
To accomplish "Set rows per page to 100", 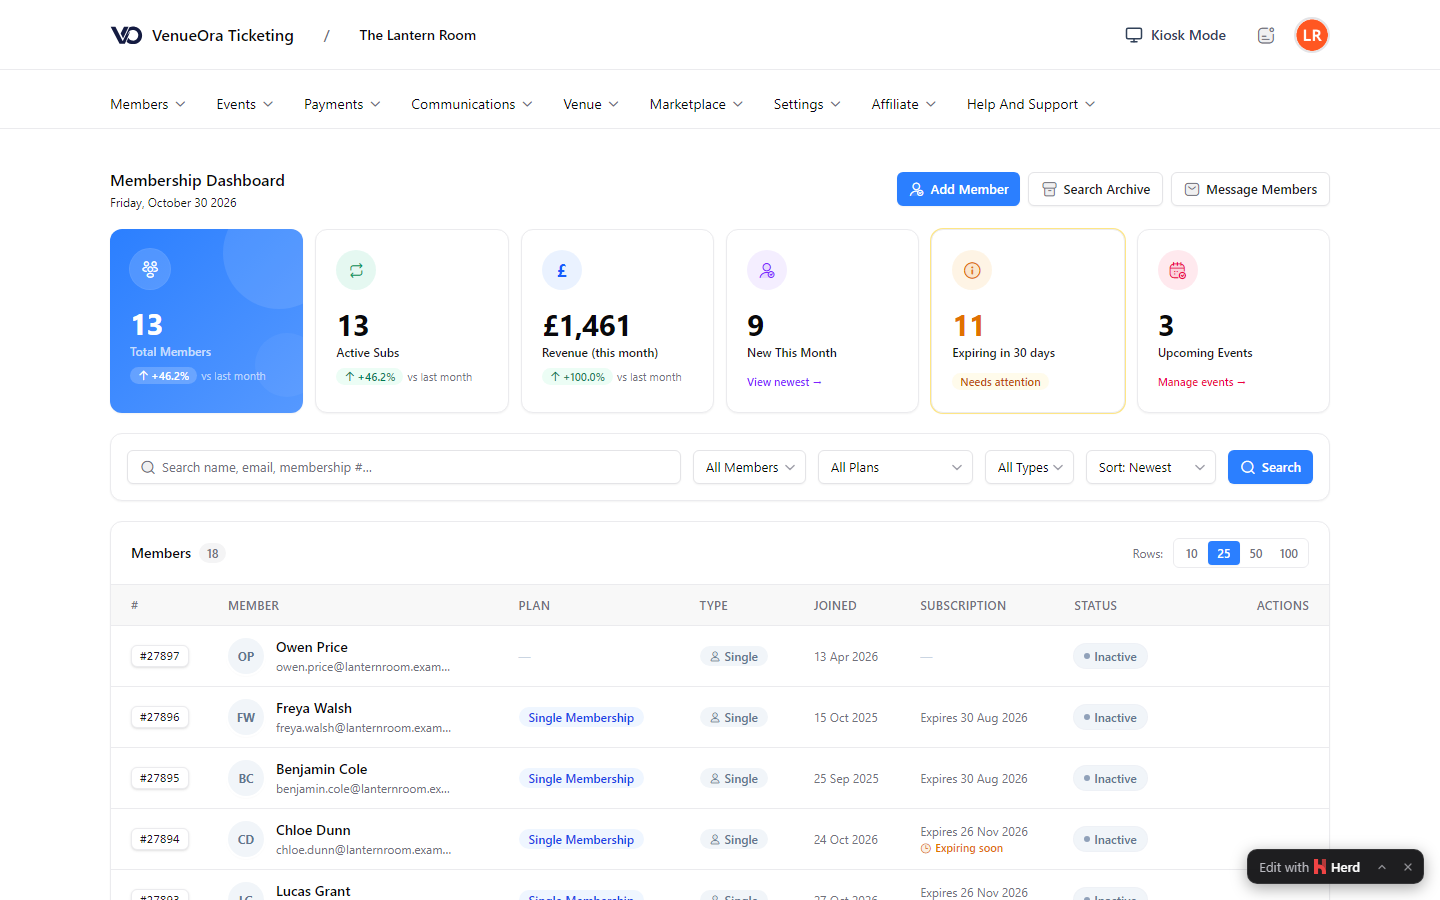I will [x=1289, y=553].
